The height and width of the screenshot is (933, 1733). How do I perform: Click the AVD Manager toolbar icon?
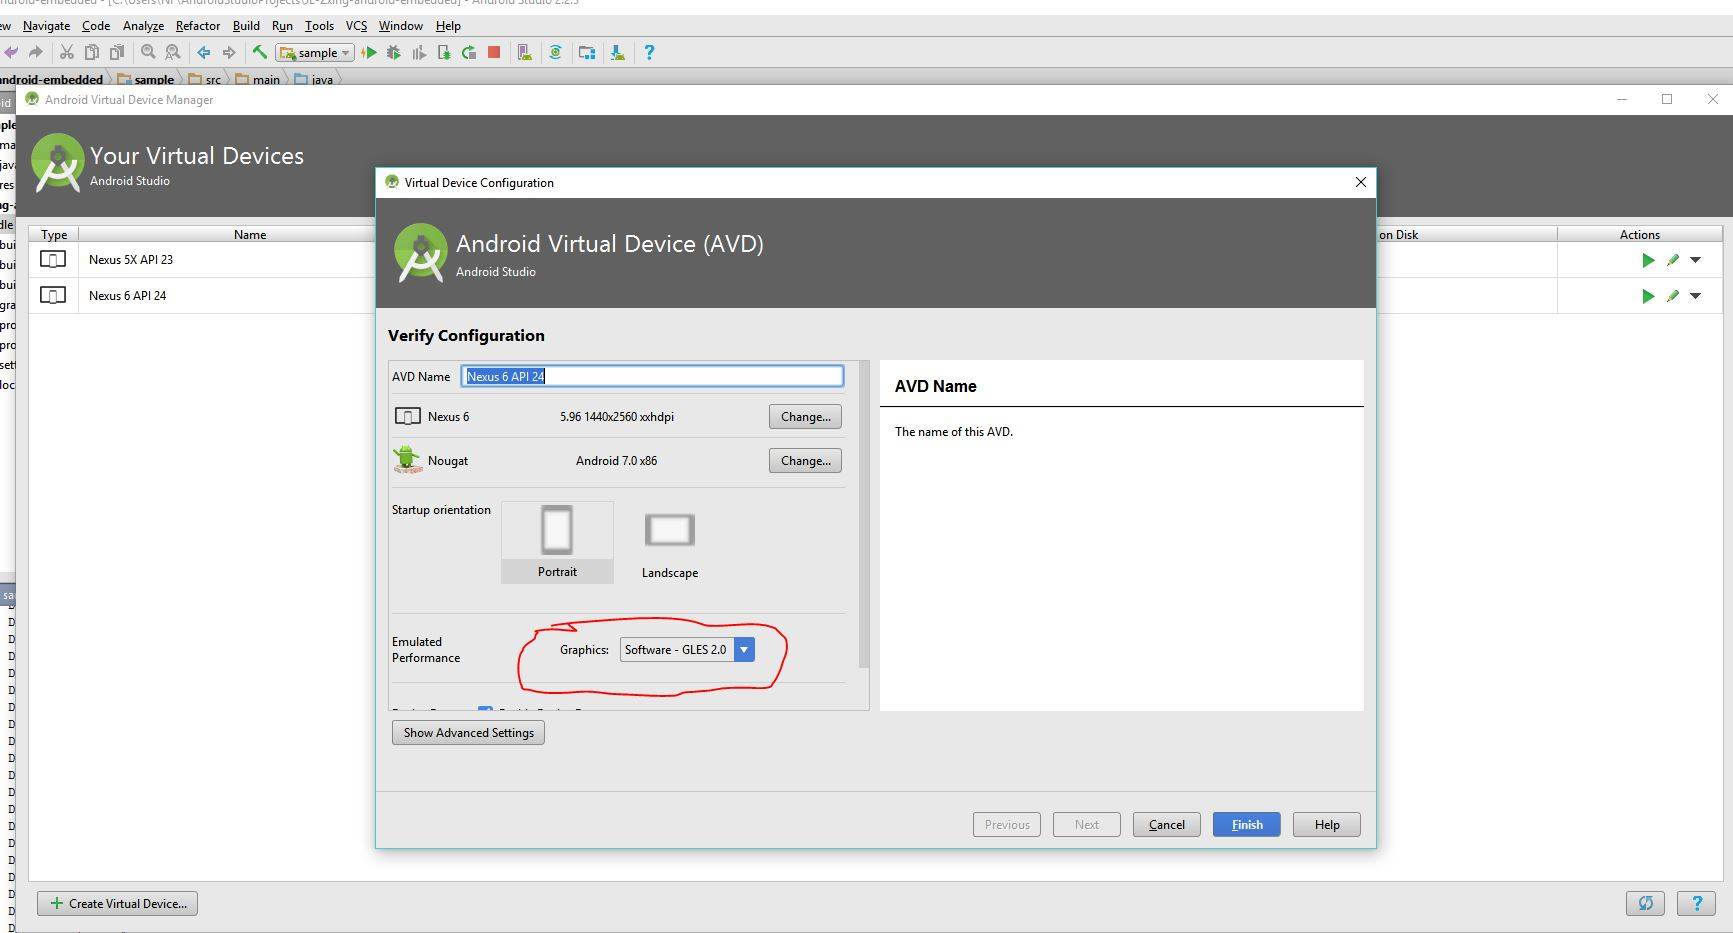pos(524,52)
